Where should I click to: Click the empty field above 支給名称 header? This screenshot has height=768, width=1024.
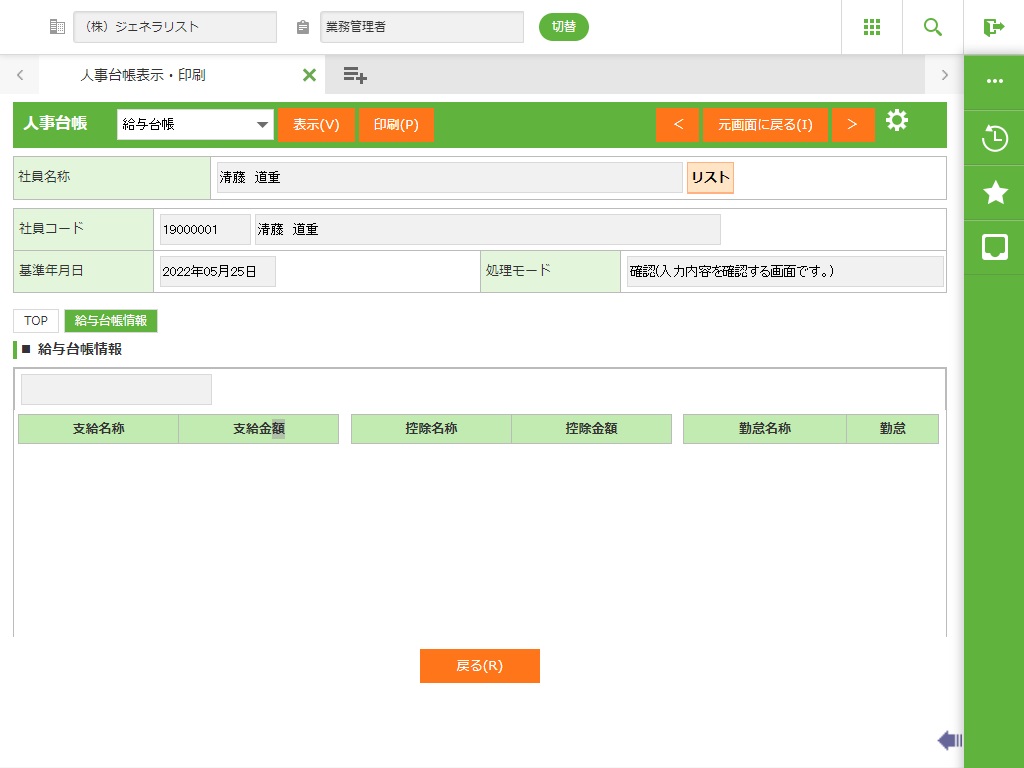point(116,390)
